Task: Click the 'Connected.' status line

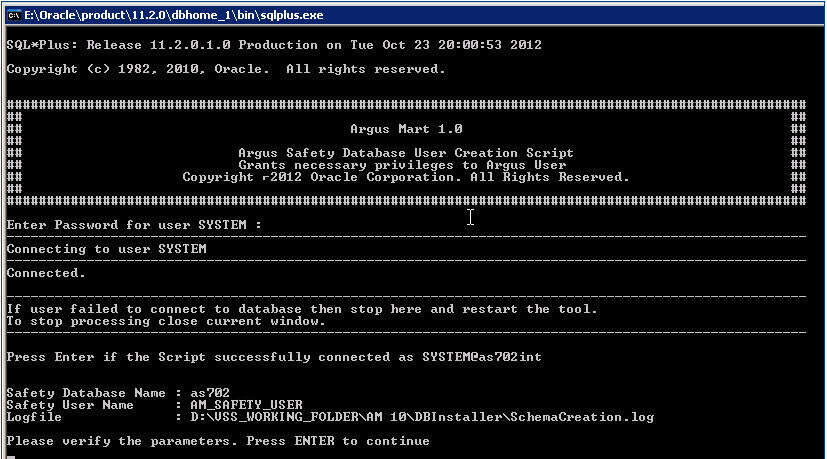Action: (46, 273)
